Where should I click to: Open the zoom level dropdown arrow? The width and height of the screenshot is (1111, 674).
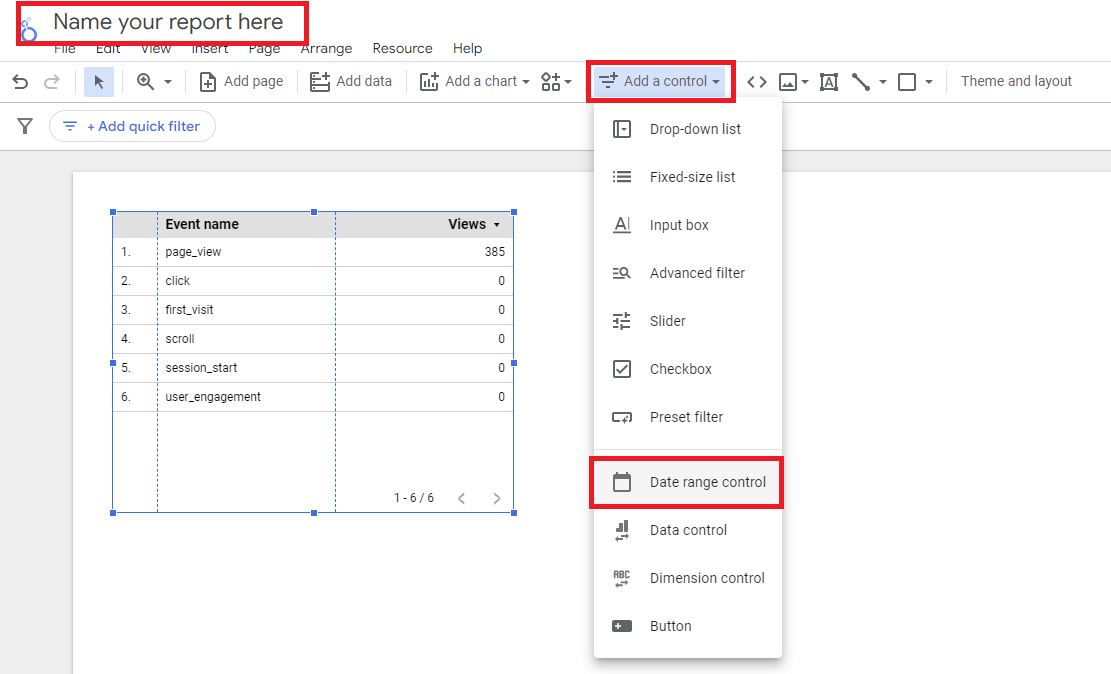click(168, 82)
